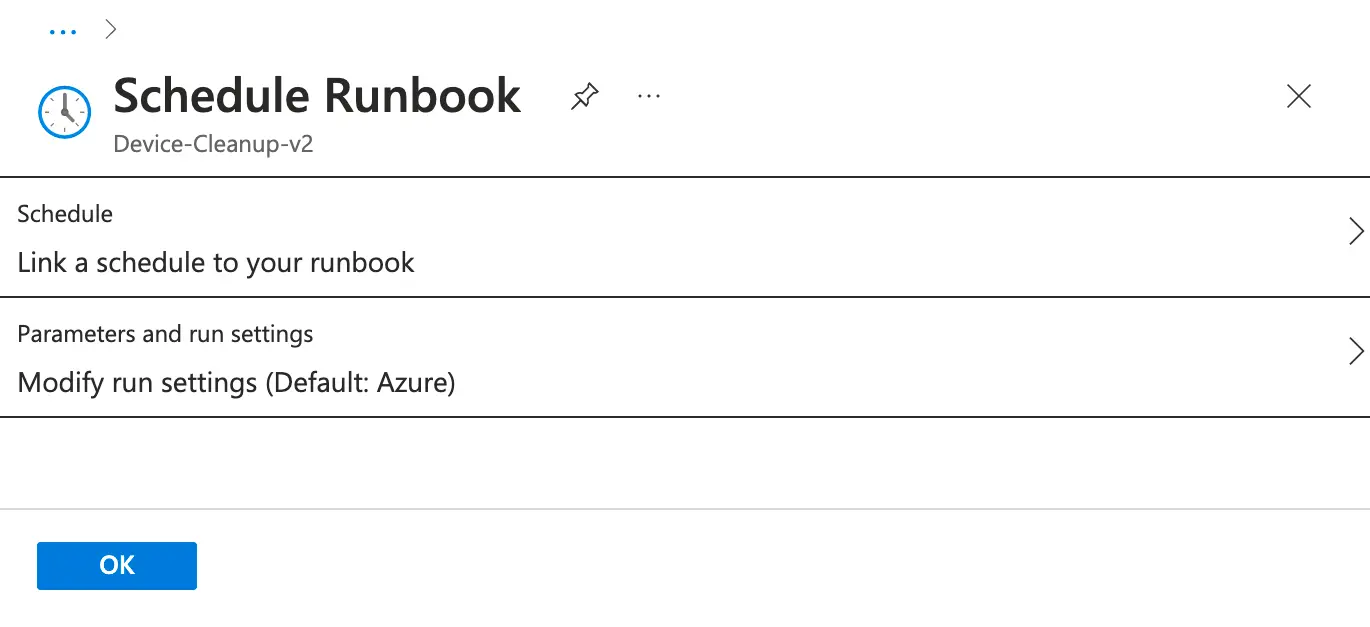Open Link a schedule to your runbook

pos(216,263)
